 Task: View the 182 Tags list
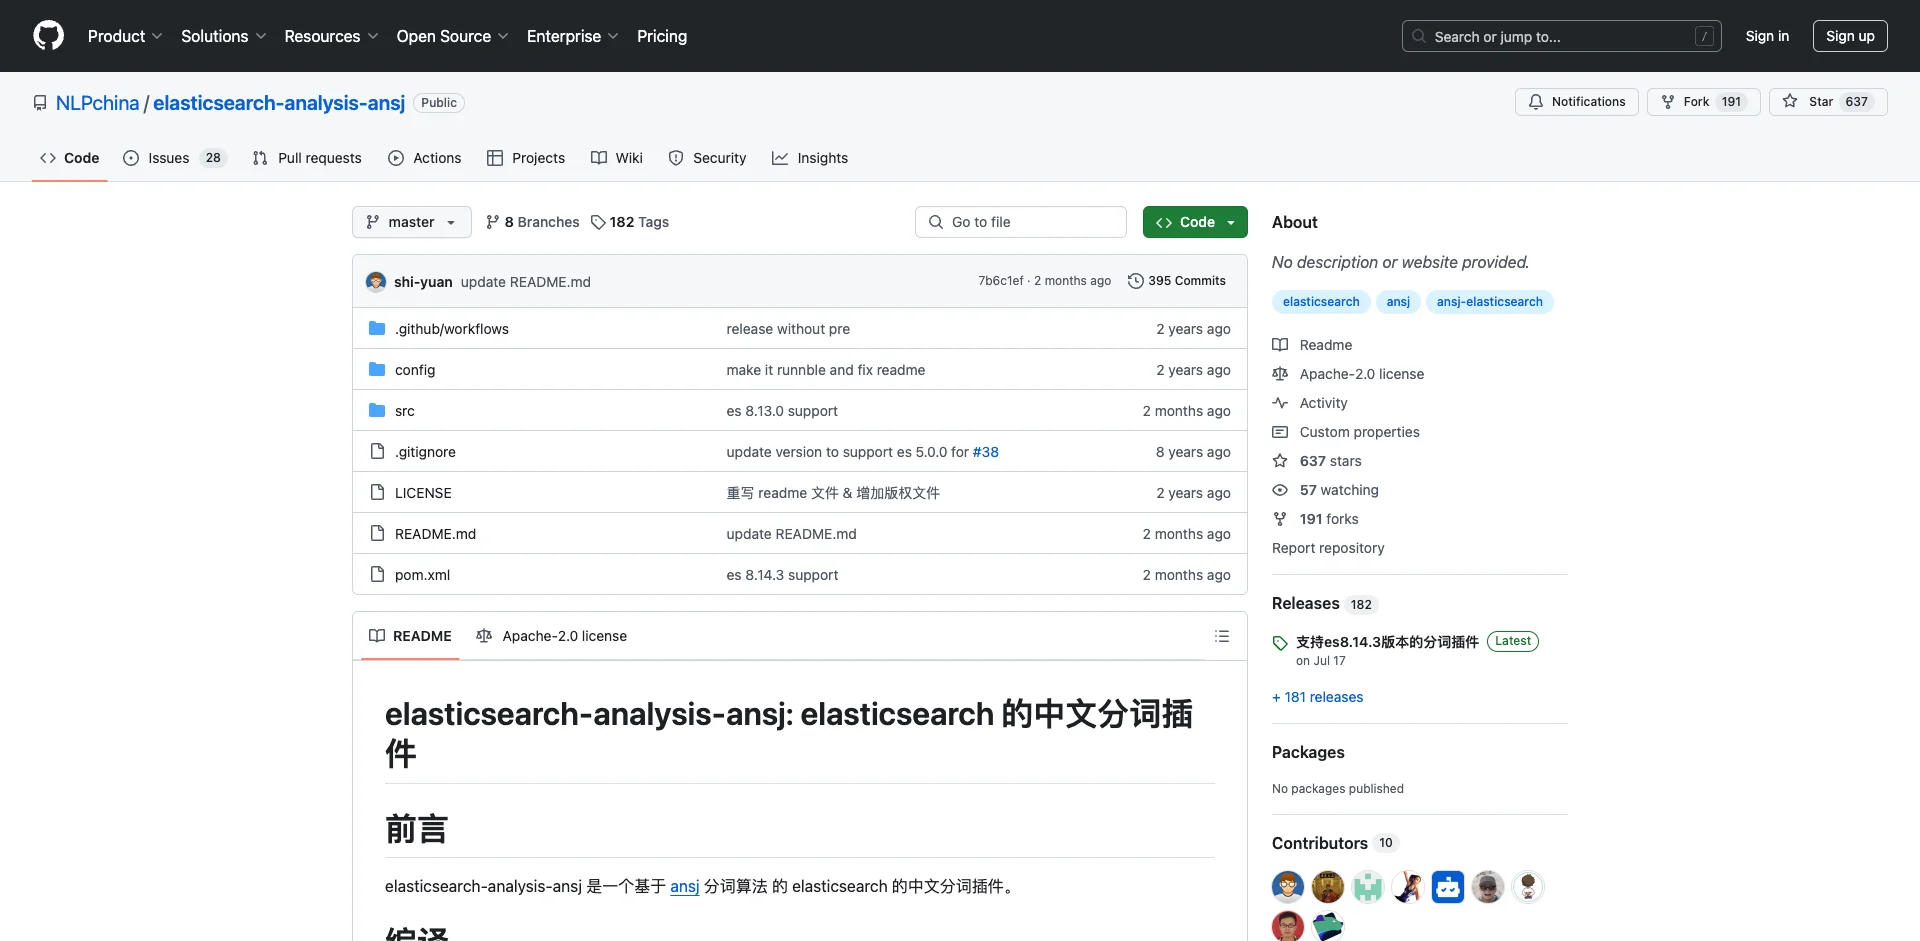click(630, 222)
